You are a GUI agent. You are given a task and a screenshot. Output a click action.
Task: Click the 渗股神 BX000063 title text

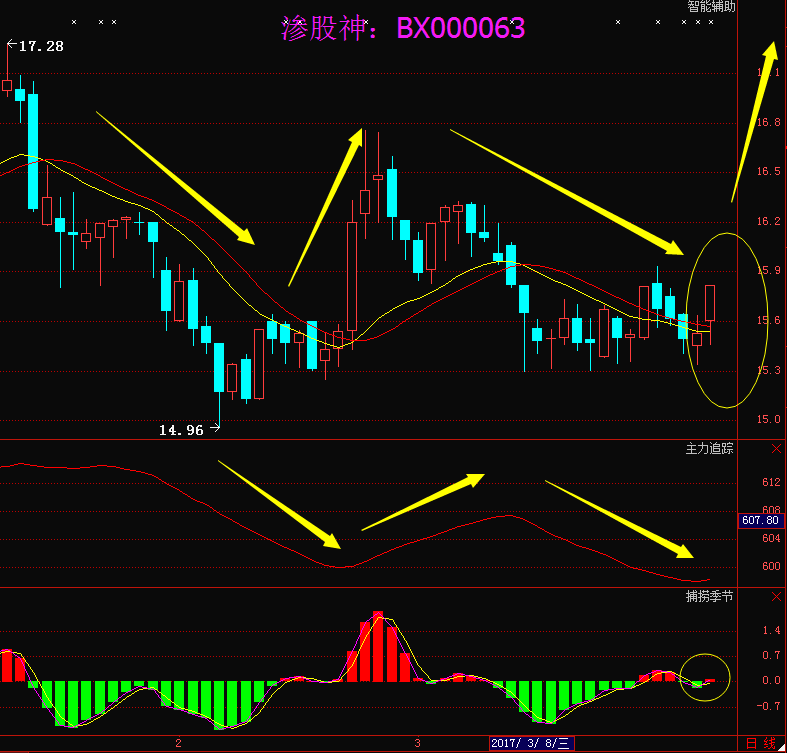403,29
